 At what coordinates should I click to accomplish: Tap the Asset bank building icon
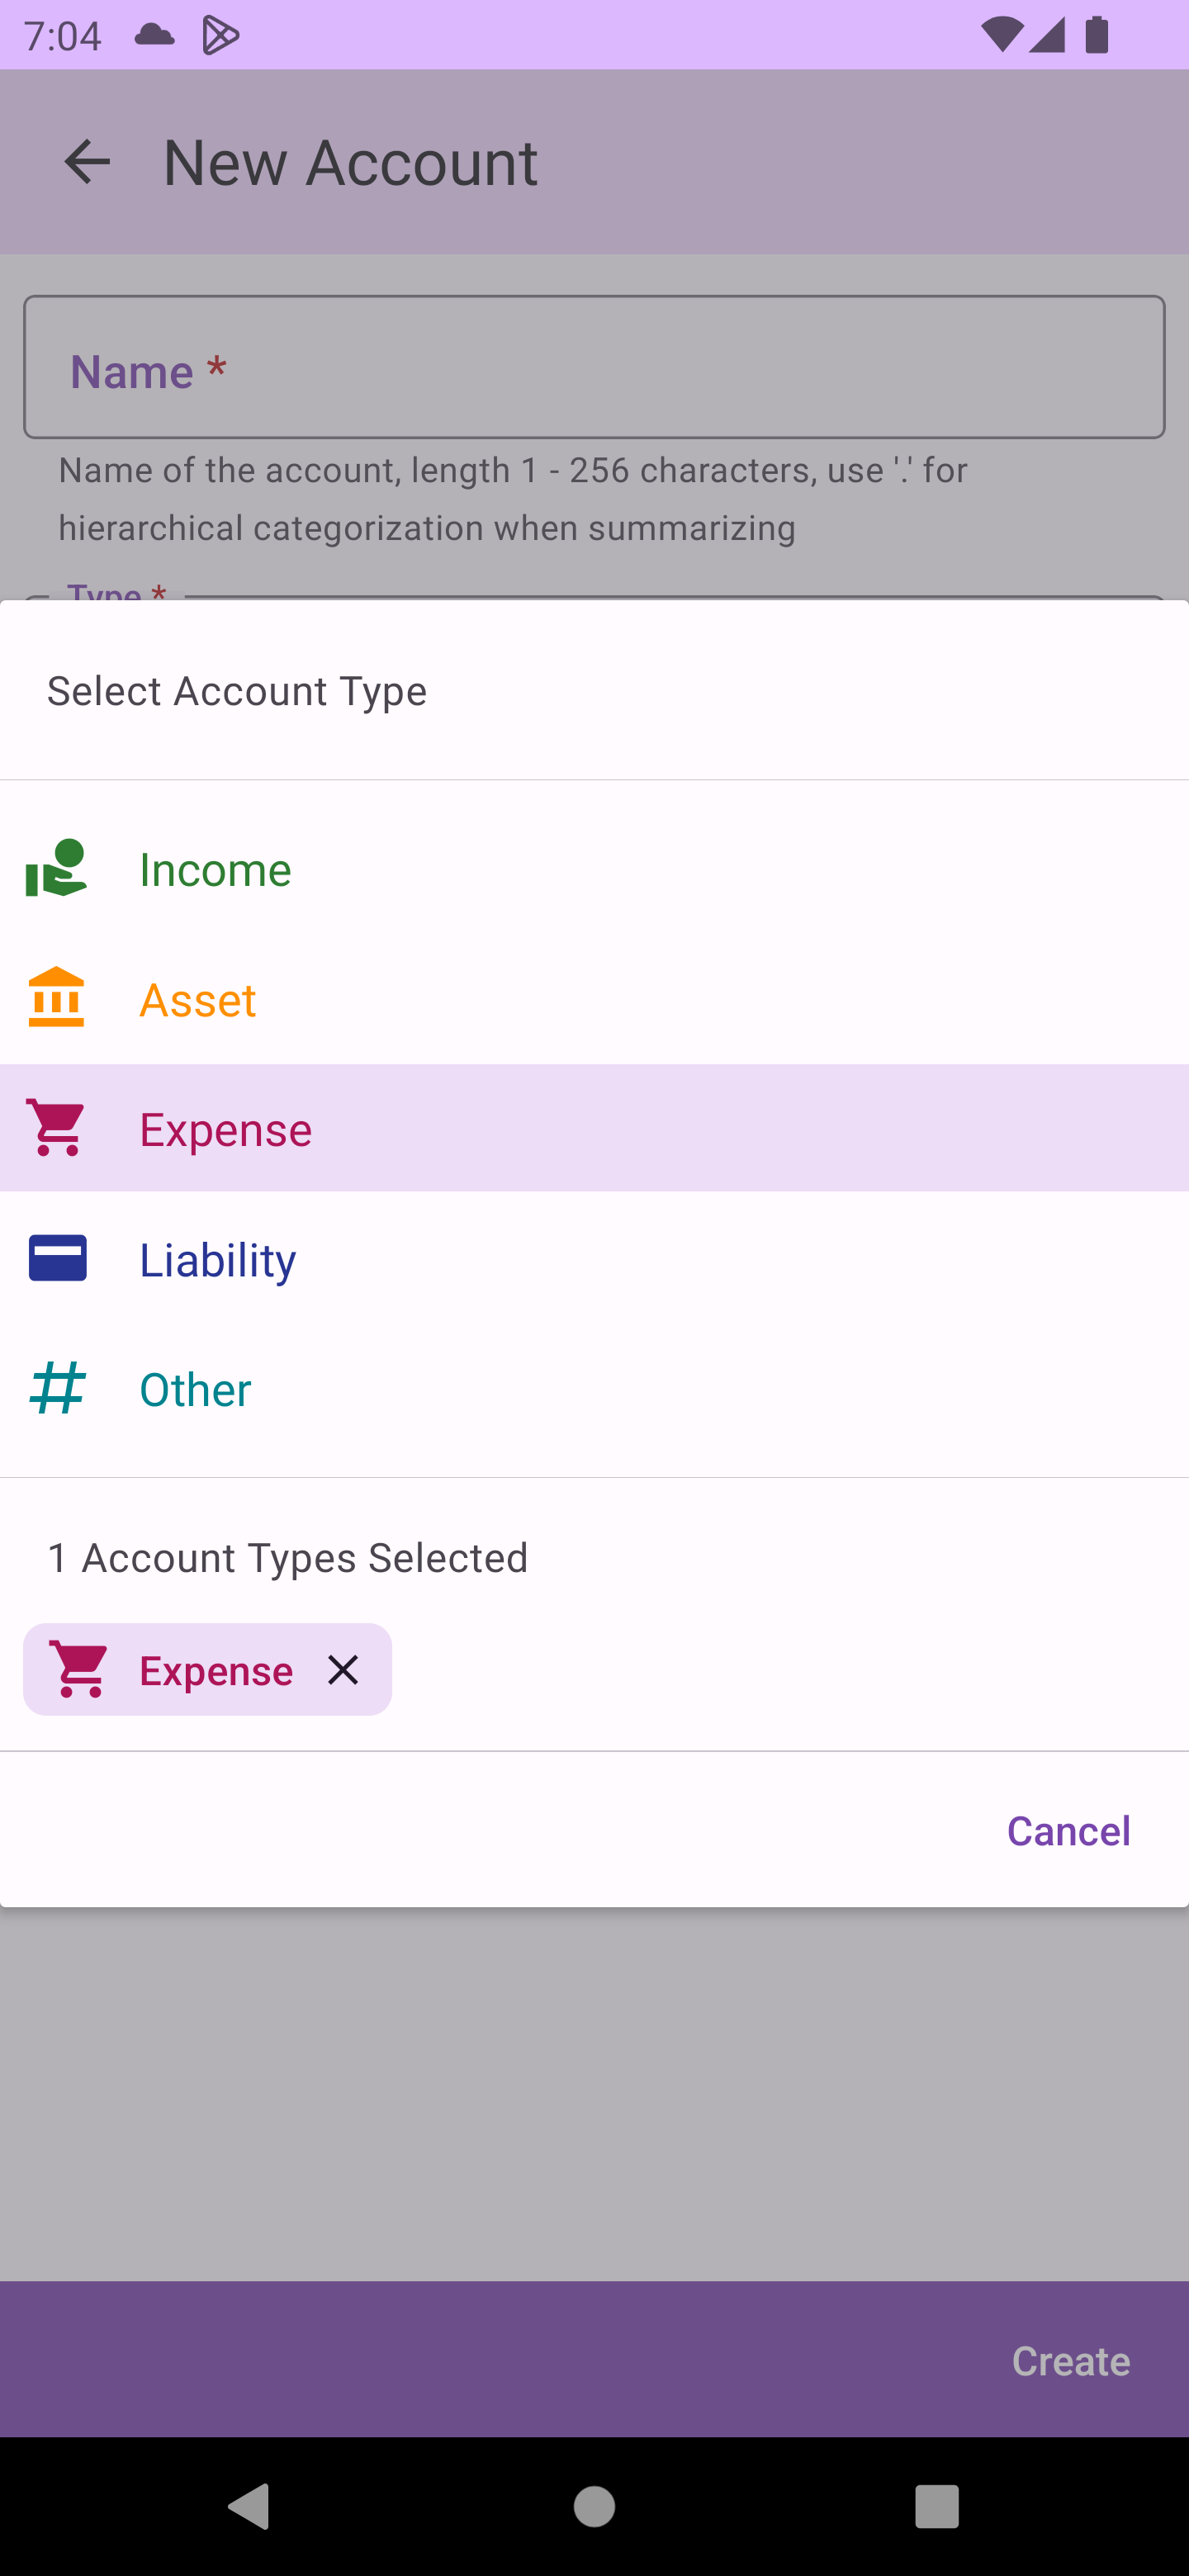pyautogui.click(x=56, y=998)
